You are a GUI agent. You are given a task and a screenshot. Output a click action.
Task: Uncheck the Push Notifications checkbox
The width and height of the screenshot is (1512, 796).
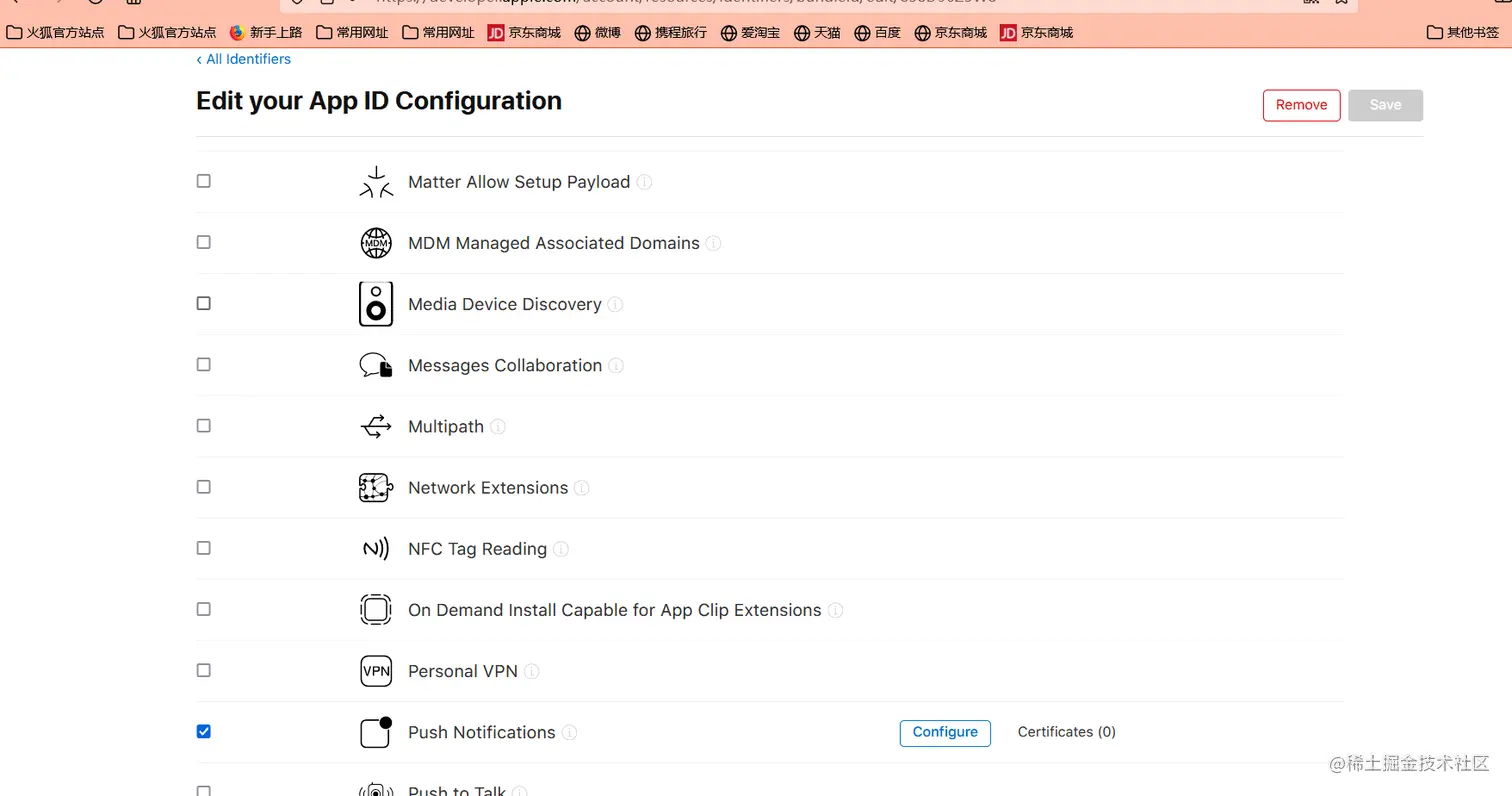click(x=204, y=731)
